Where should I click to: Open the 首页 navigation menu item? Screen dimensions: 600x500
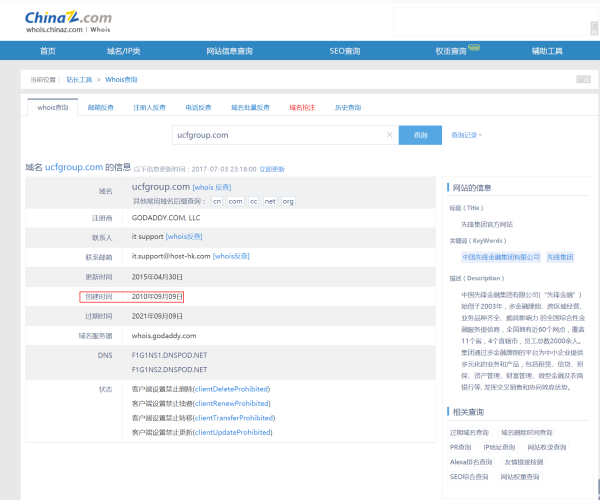pyautogui.click(x=48, y=51)
